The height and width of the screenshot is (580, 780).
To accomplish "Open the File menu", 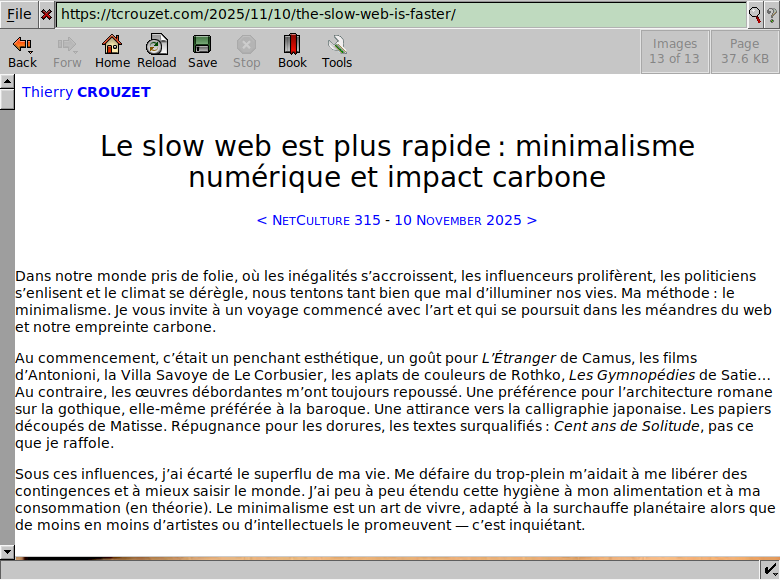I will (19, 14).
